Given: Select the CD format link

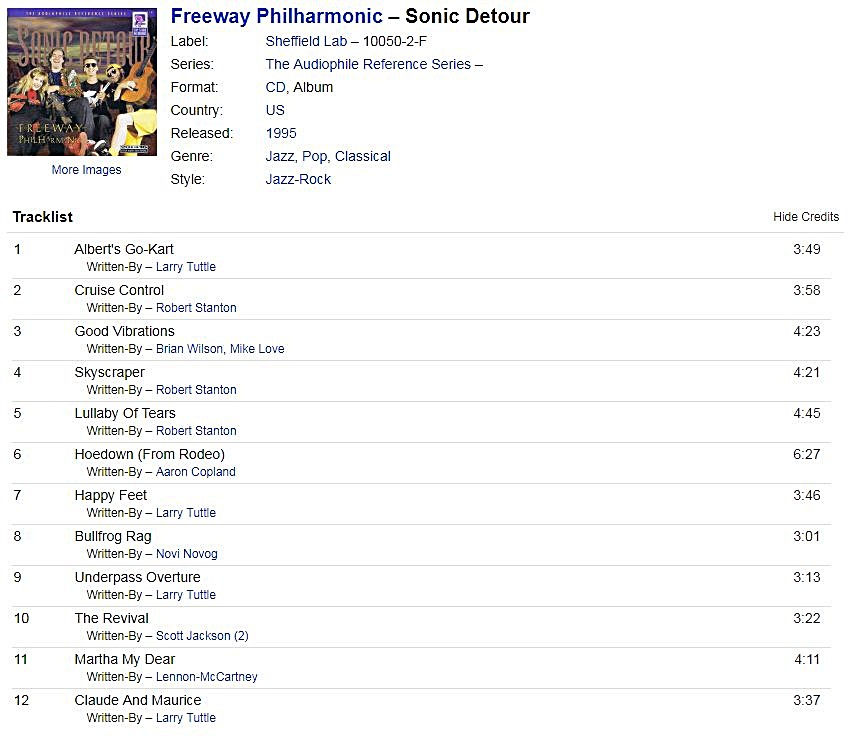Looking at the screenshot, I should (275, 87).
